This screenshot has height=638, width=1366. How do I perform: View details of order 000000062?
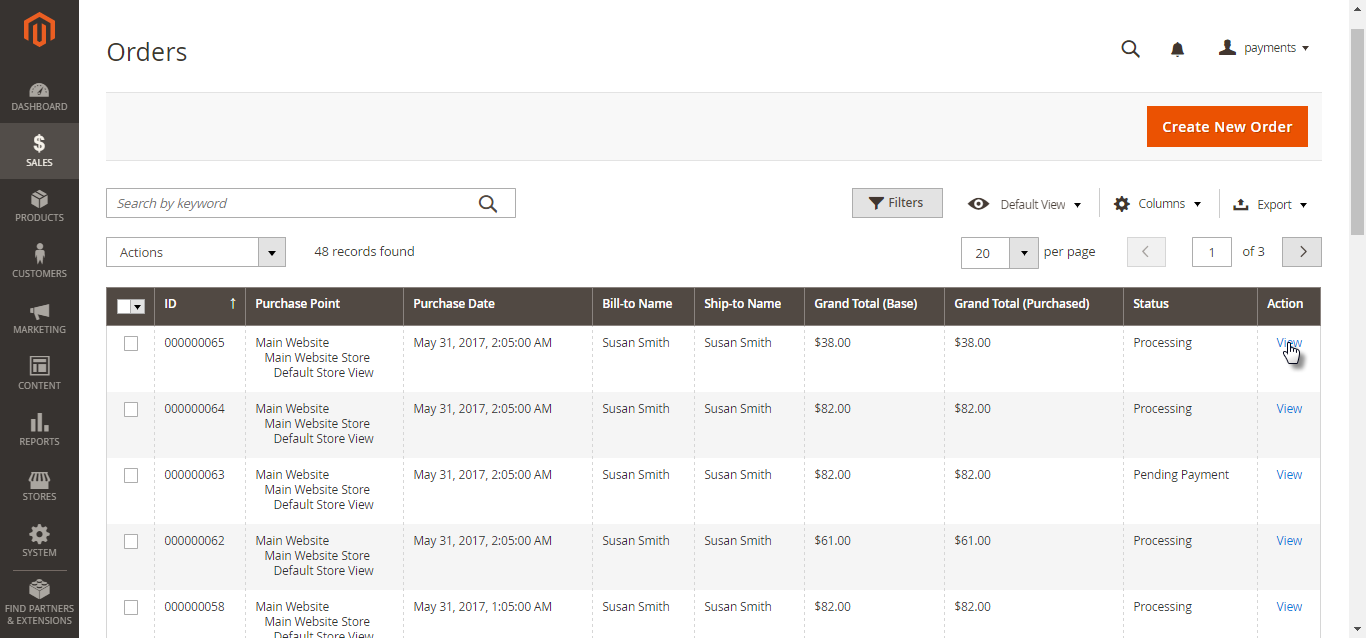tap(1288, 540)
